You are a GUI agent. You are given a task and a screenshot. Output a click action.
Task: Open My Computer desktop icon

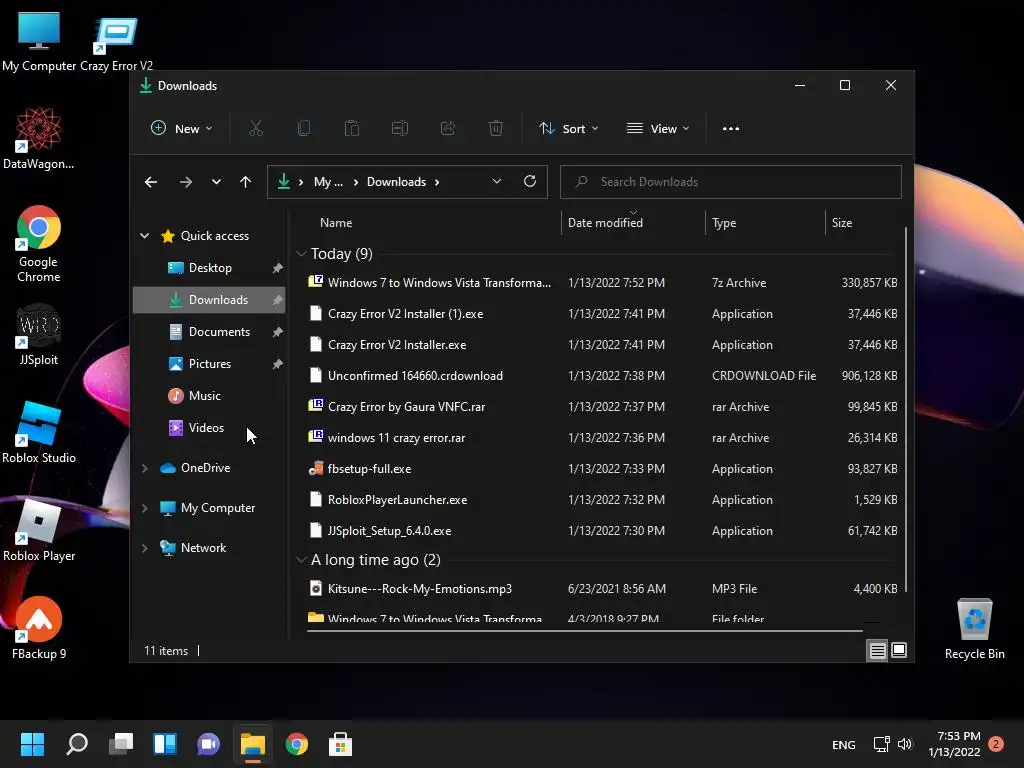[x=39, y=41]
